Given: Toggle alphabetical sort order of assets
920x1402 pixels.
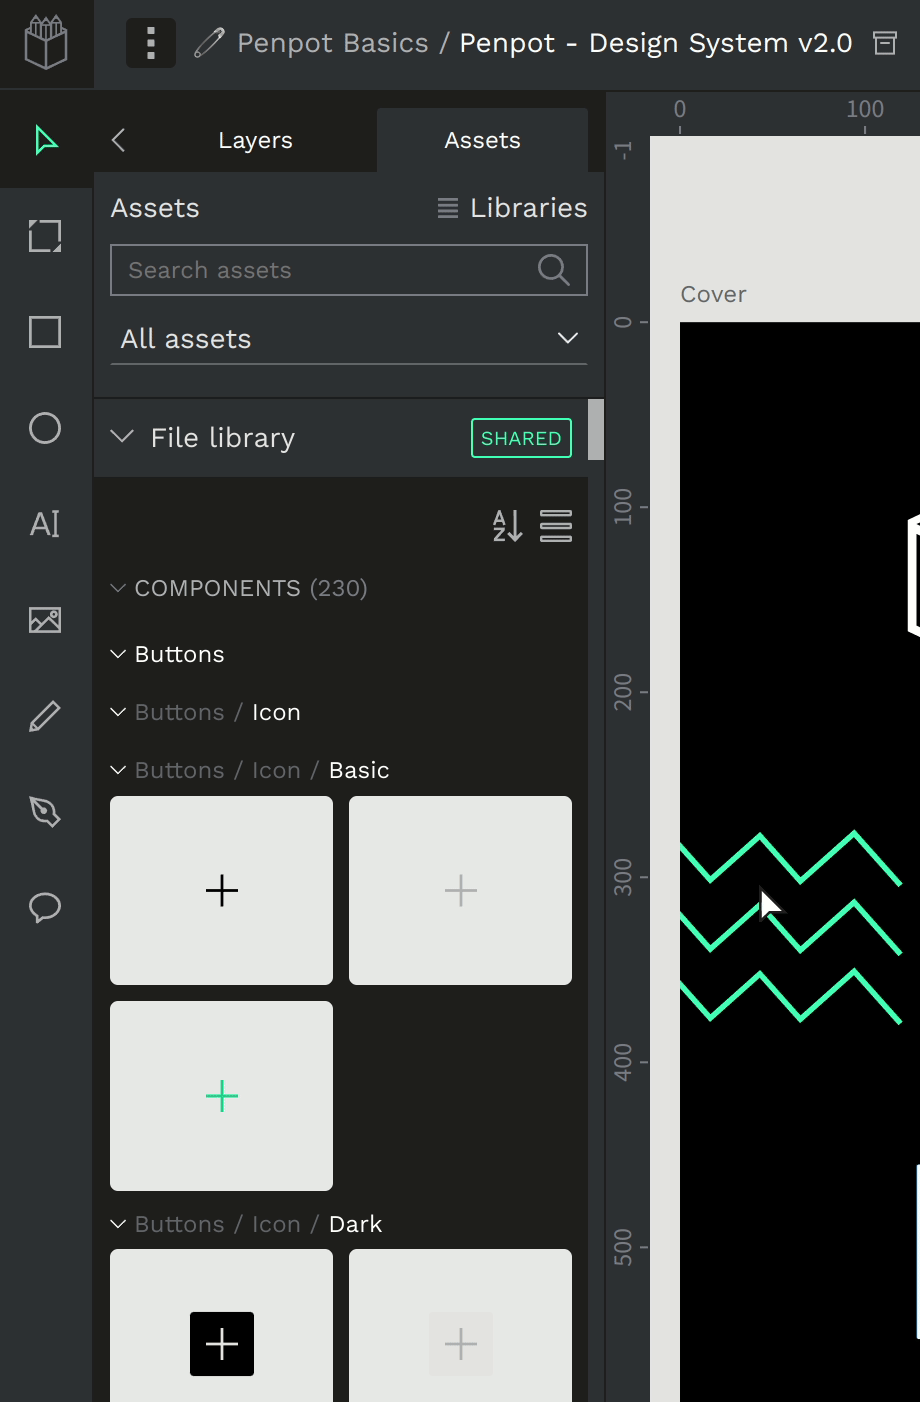Looking at the screenshot, I should click(x=507, y=525).
